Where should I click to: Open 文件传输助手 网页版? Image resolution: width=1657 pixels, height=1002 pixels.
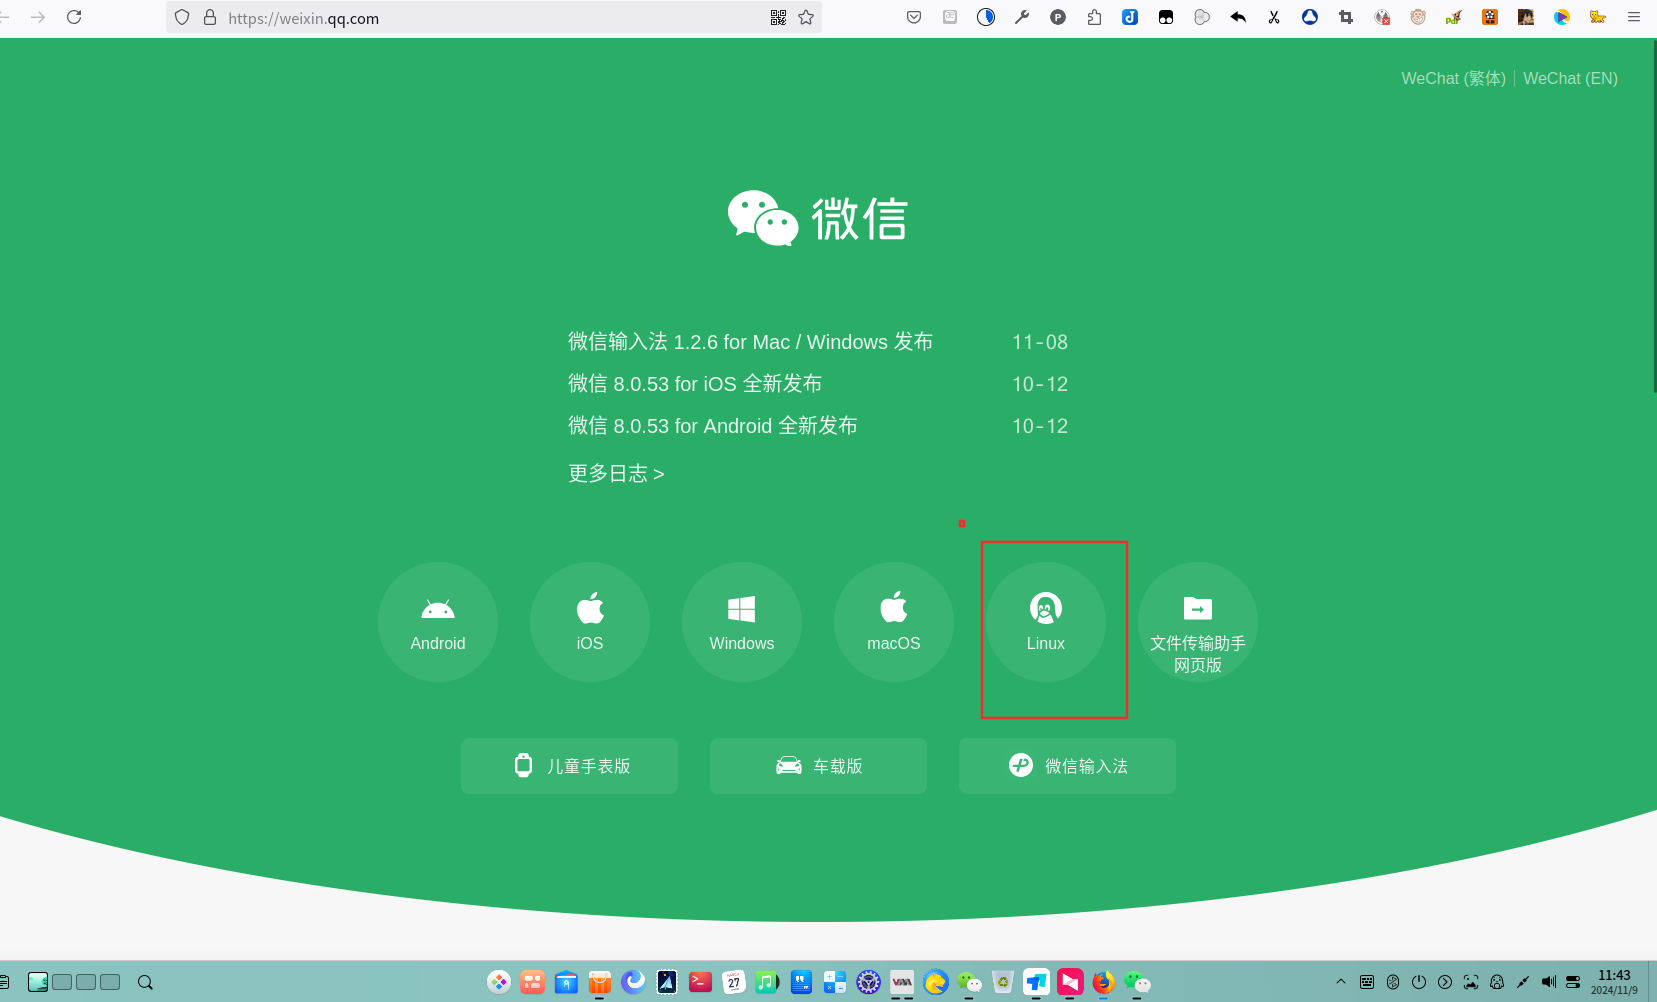(1198, 622)
